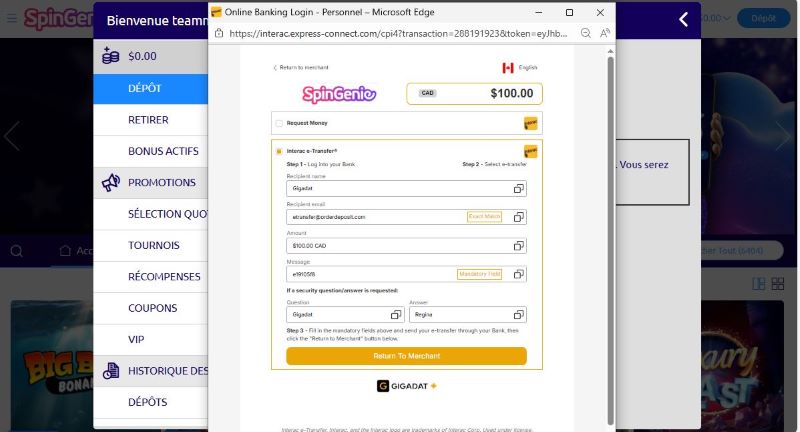Viewport: 800px width, 432px height.
Task: Open HISTORIQUE DES section in the sidebar
Action: [151, 371]
